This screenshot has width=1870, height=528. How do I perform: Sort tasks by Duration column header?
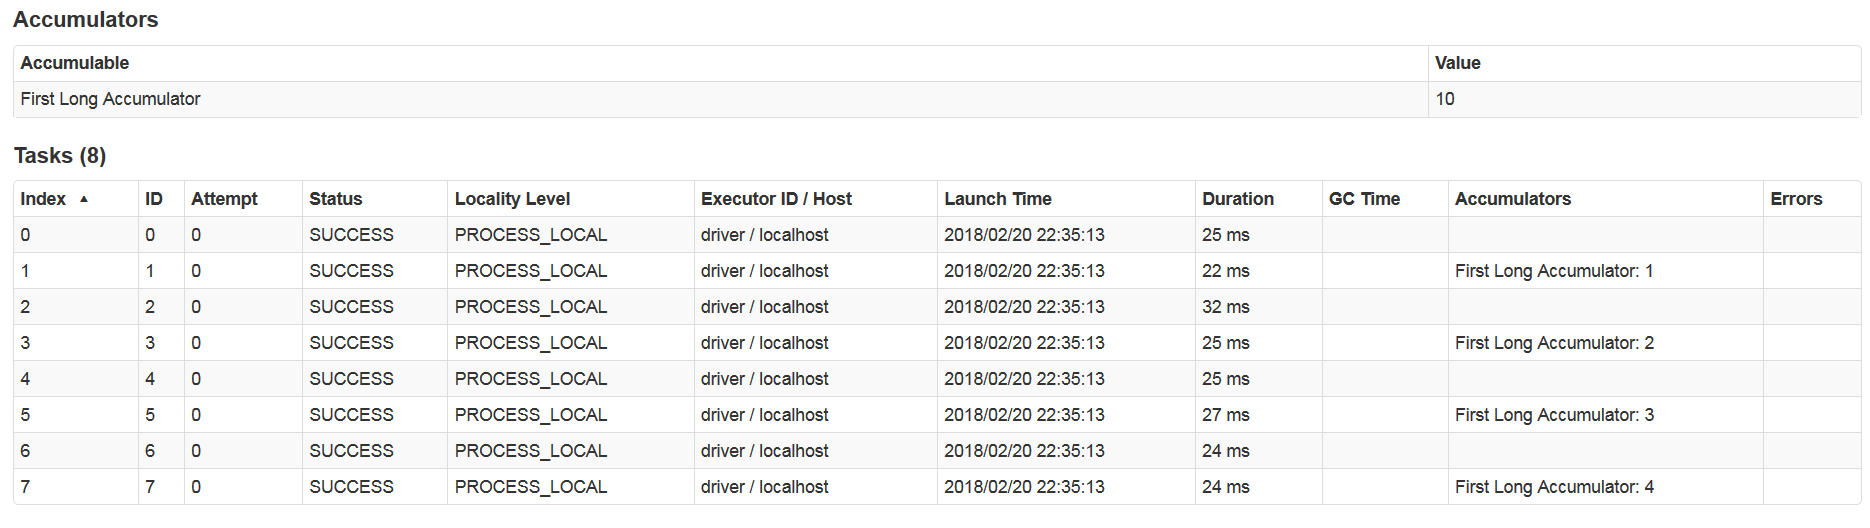point(1237,199)
